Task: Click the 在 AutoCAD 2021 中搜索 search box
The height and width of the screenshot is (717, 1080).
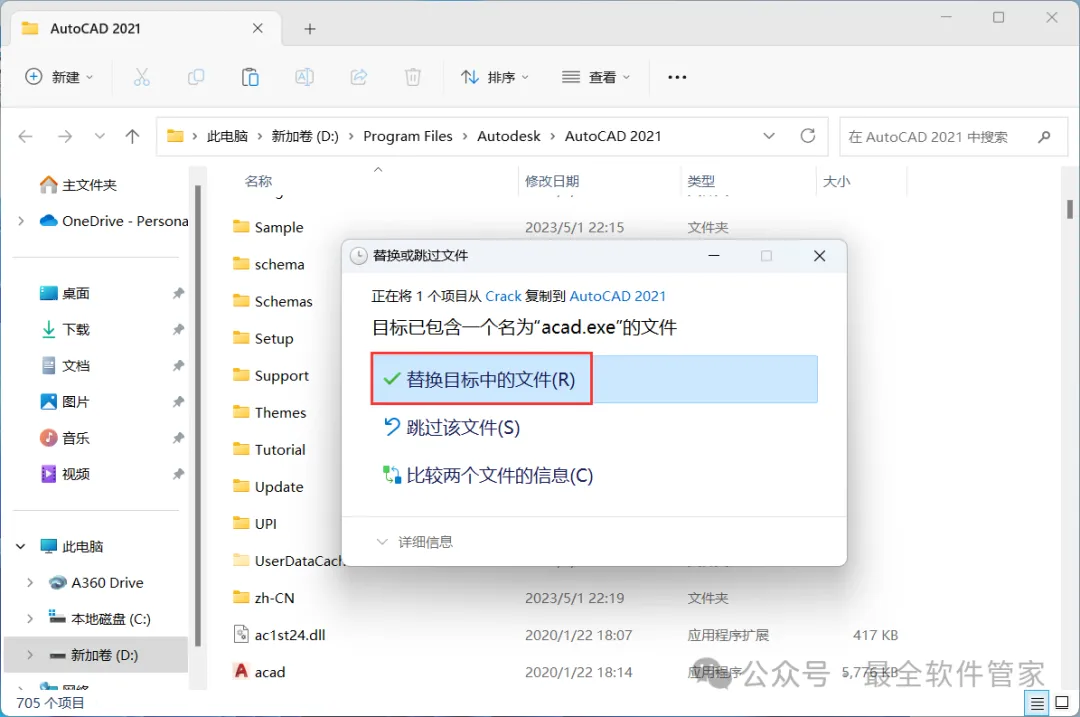Action: point(953,136)
